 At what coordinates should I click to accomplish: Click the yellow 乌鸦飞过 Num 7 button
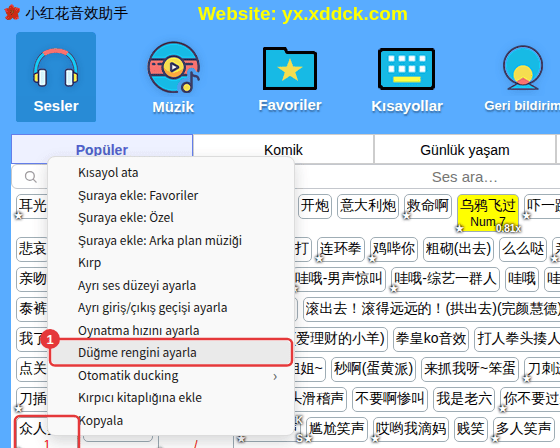tap(488, 213)
